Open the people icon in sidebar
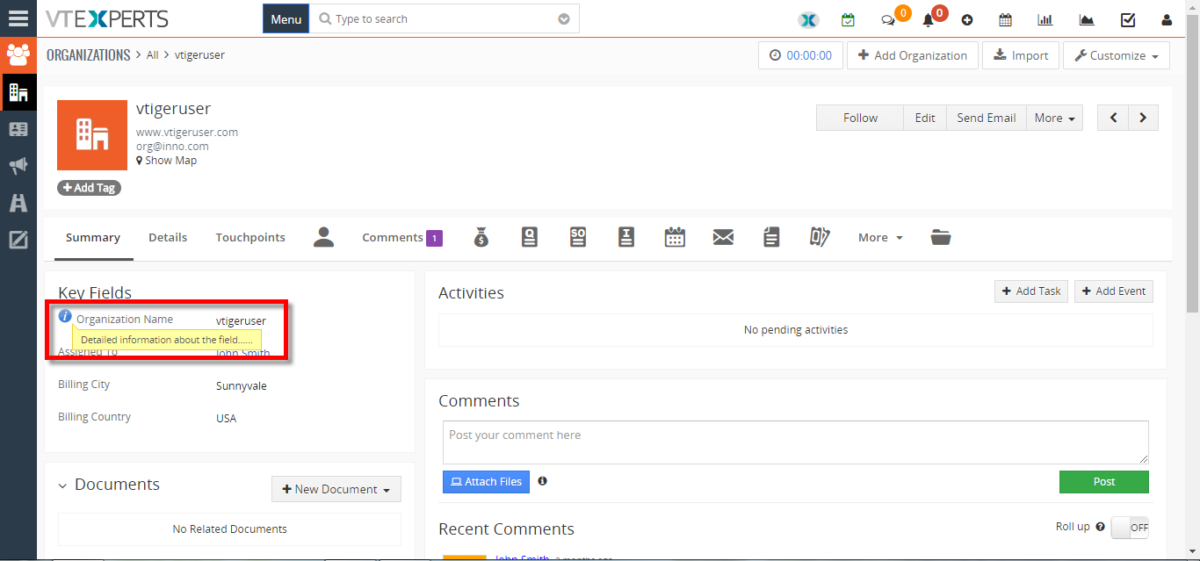 [18, 54]
